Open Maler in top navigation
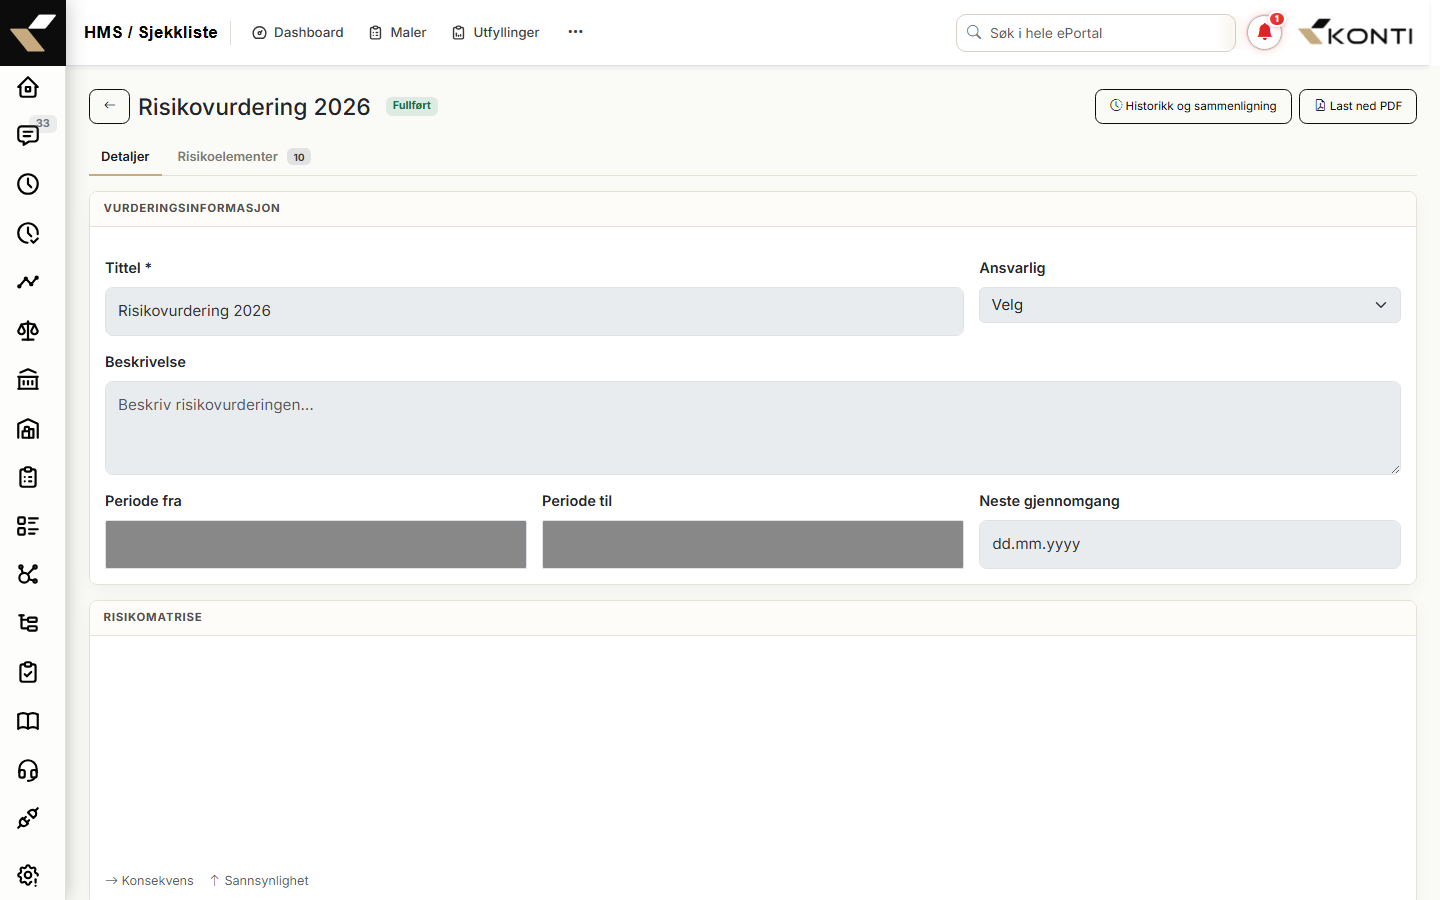 pyautogui.click(x=398, y=32)
